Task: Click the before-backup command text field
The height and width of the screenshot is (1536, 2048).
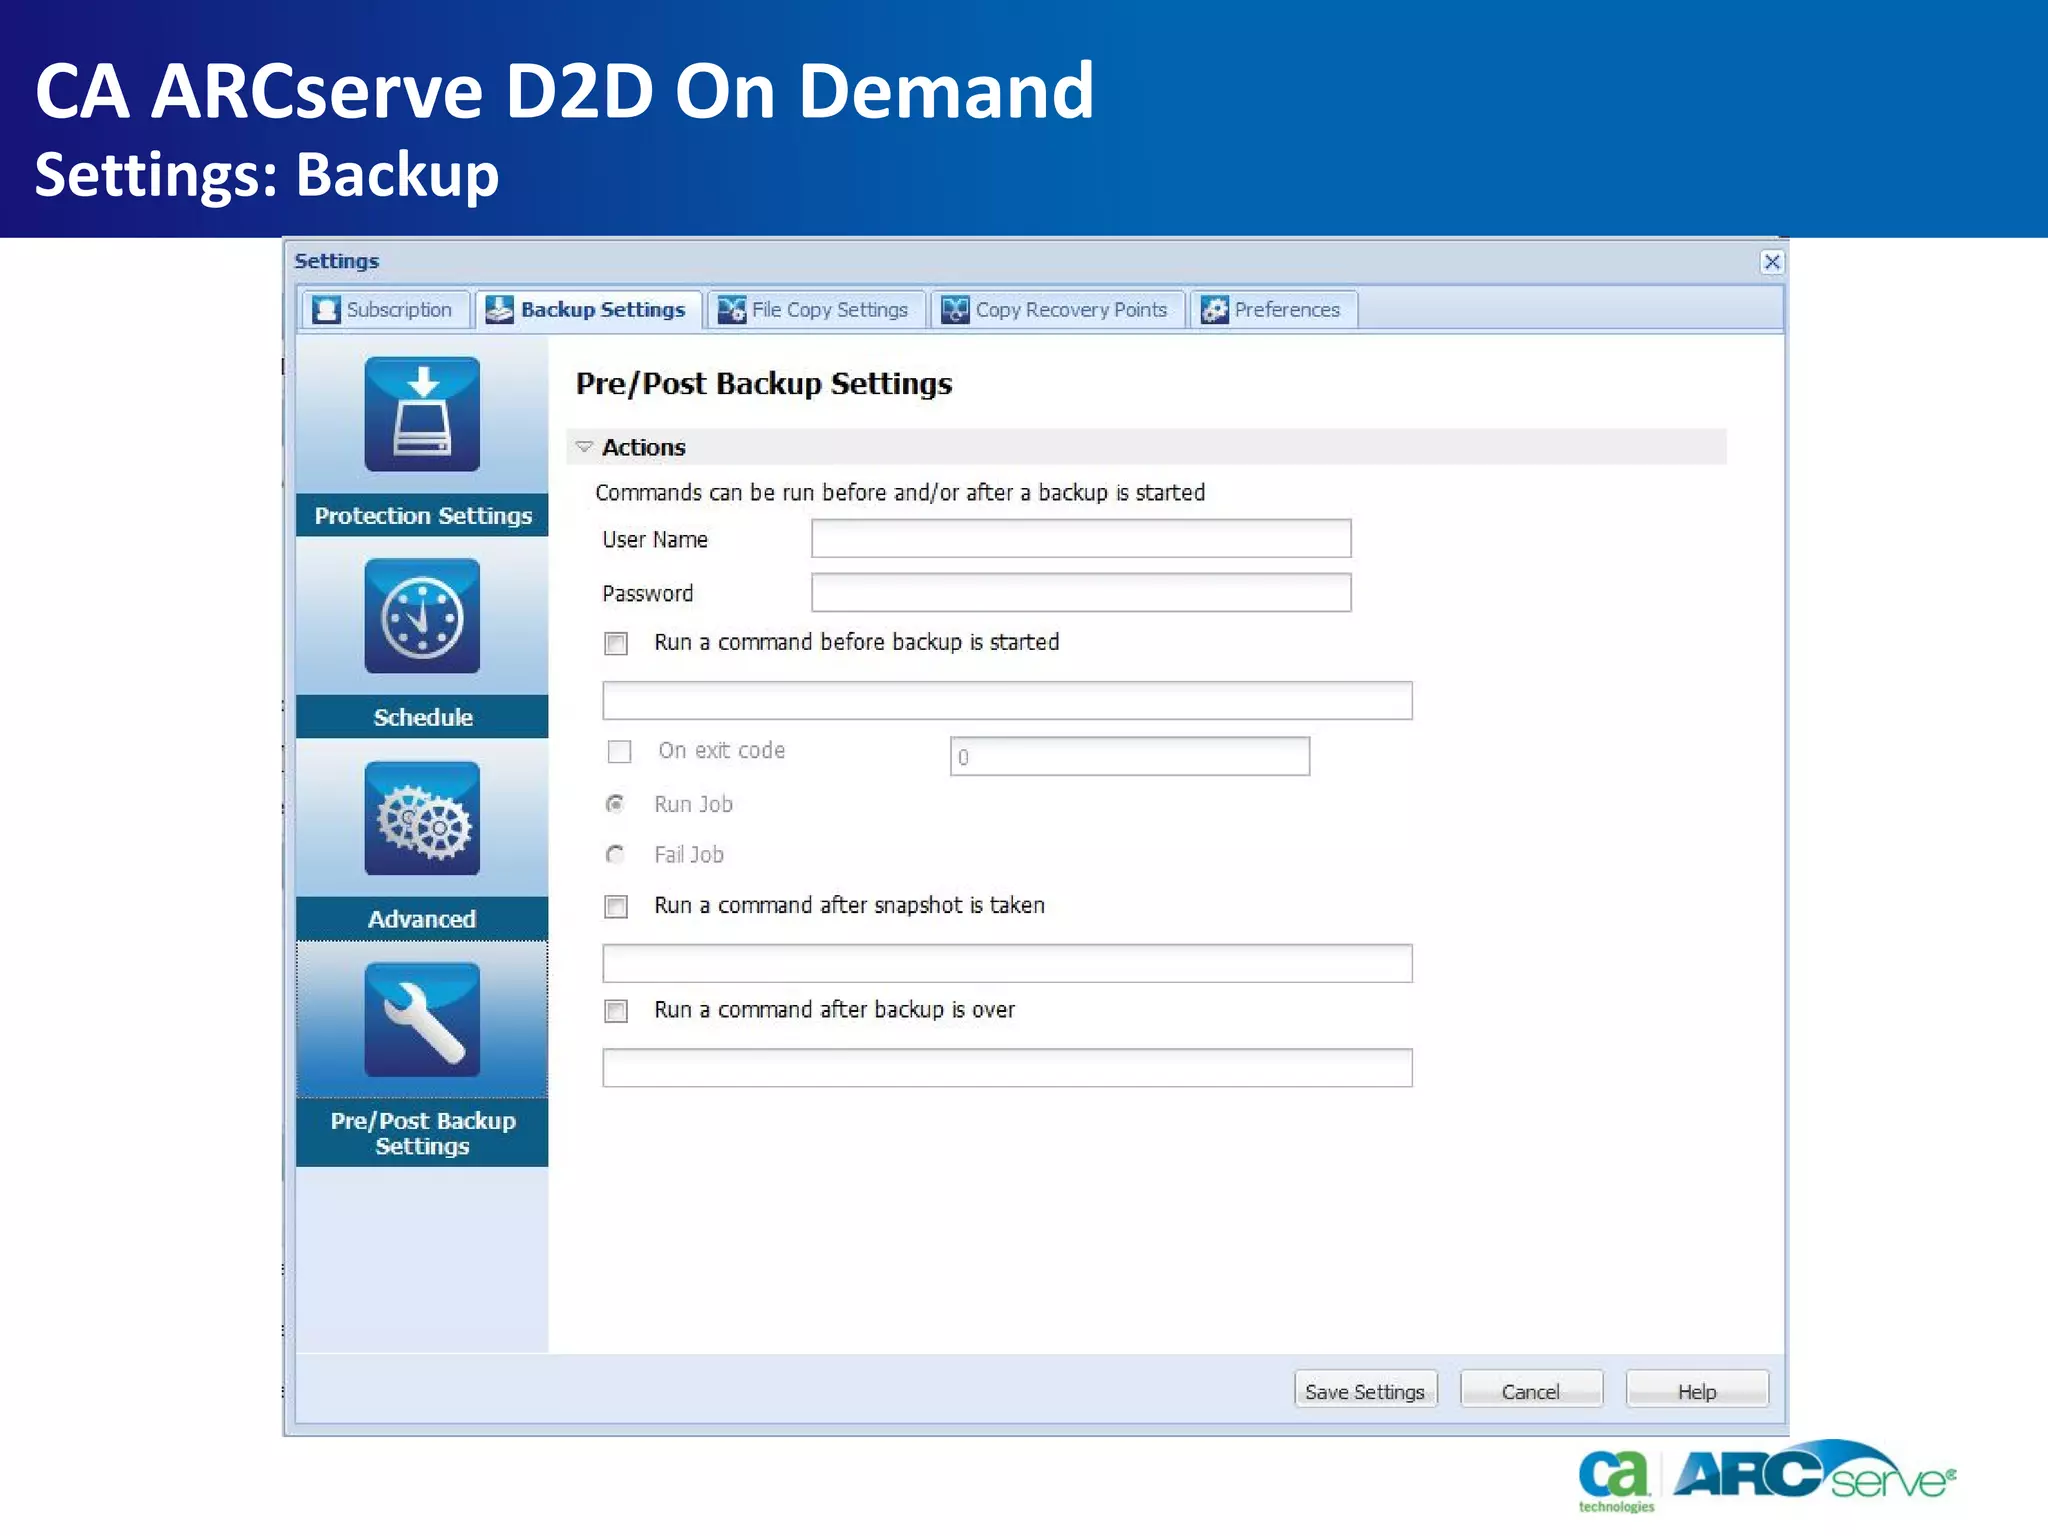Action: tap(1007, 700)
